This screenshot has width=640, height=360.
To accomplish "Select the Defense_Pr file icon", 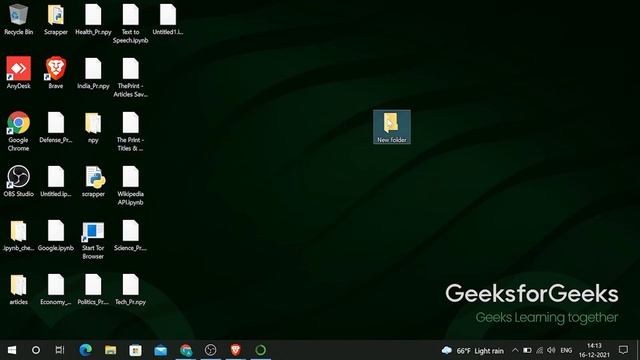I will tap(56, 127).
